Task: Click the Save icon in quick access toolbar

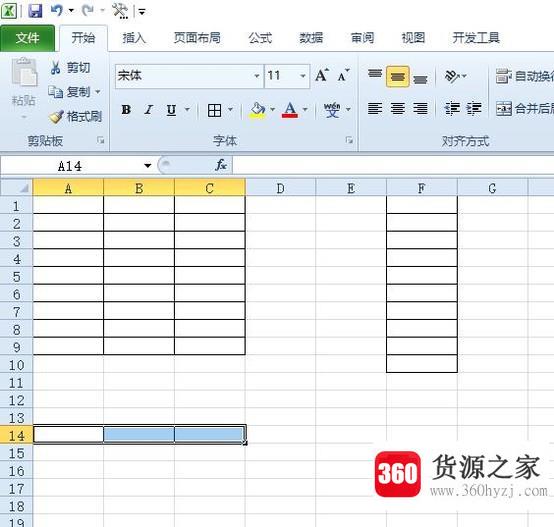Action: pyautogui.click(x=35, y=11)
